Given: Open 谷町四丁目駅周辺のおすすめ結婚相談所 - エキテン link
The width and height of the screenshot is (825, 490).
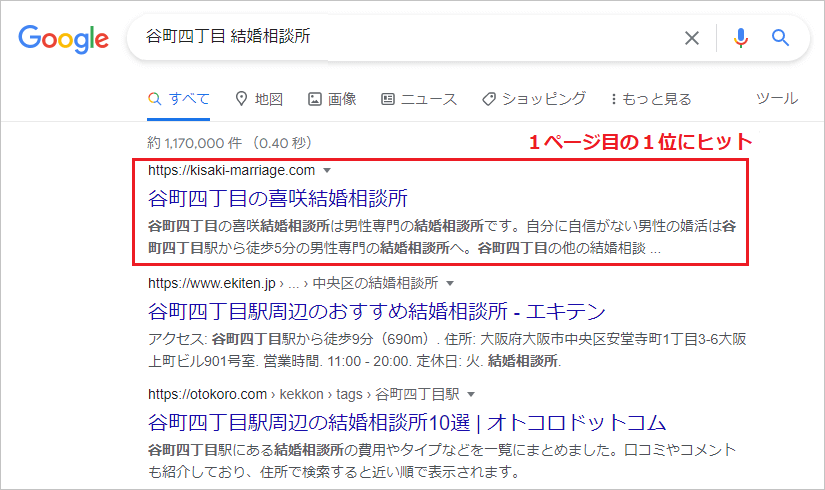Looking at the screenshot, I should click(x=377, y=311).
